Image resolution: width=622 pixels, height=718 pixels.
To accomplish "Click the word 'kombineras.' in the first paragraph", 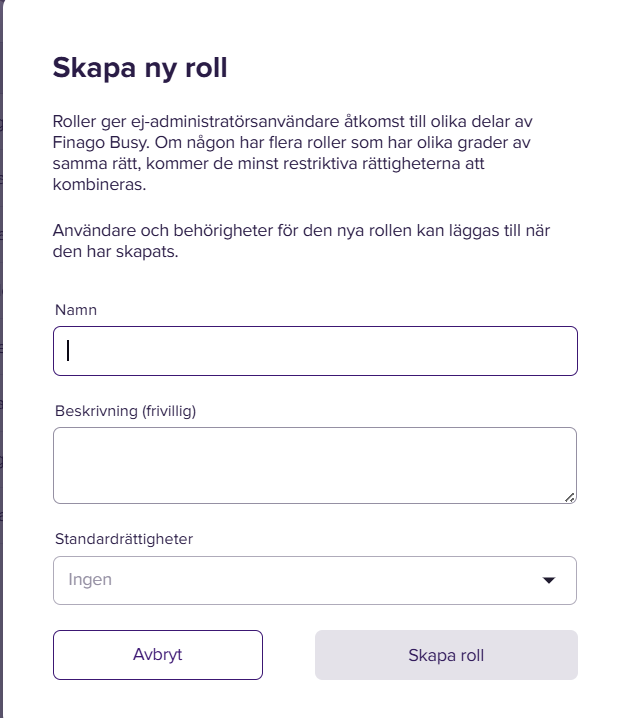I will click(99, 185).
